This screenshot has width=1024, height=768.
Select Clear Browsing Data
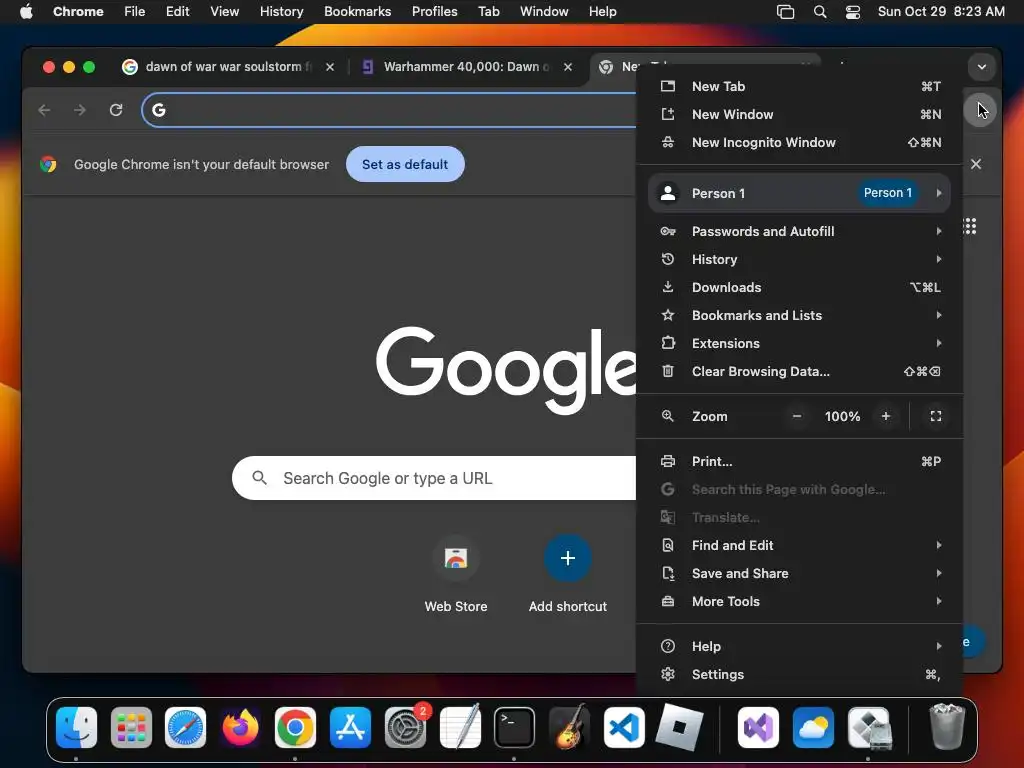pyautogui.click(x=799, y=372)
